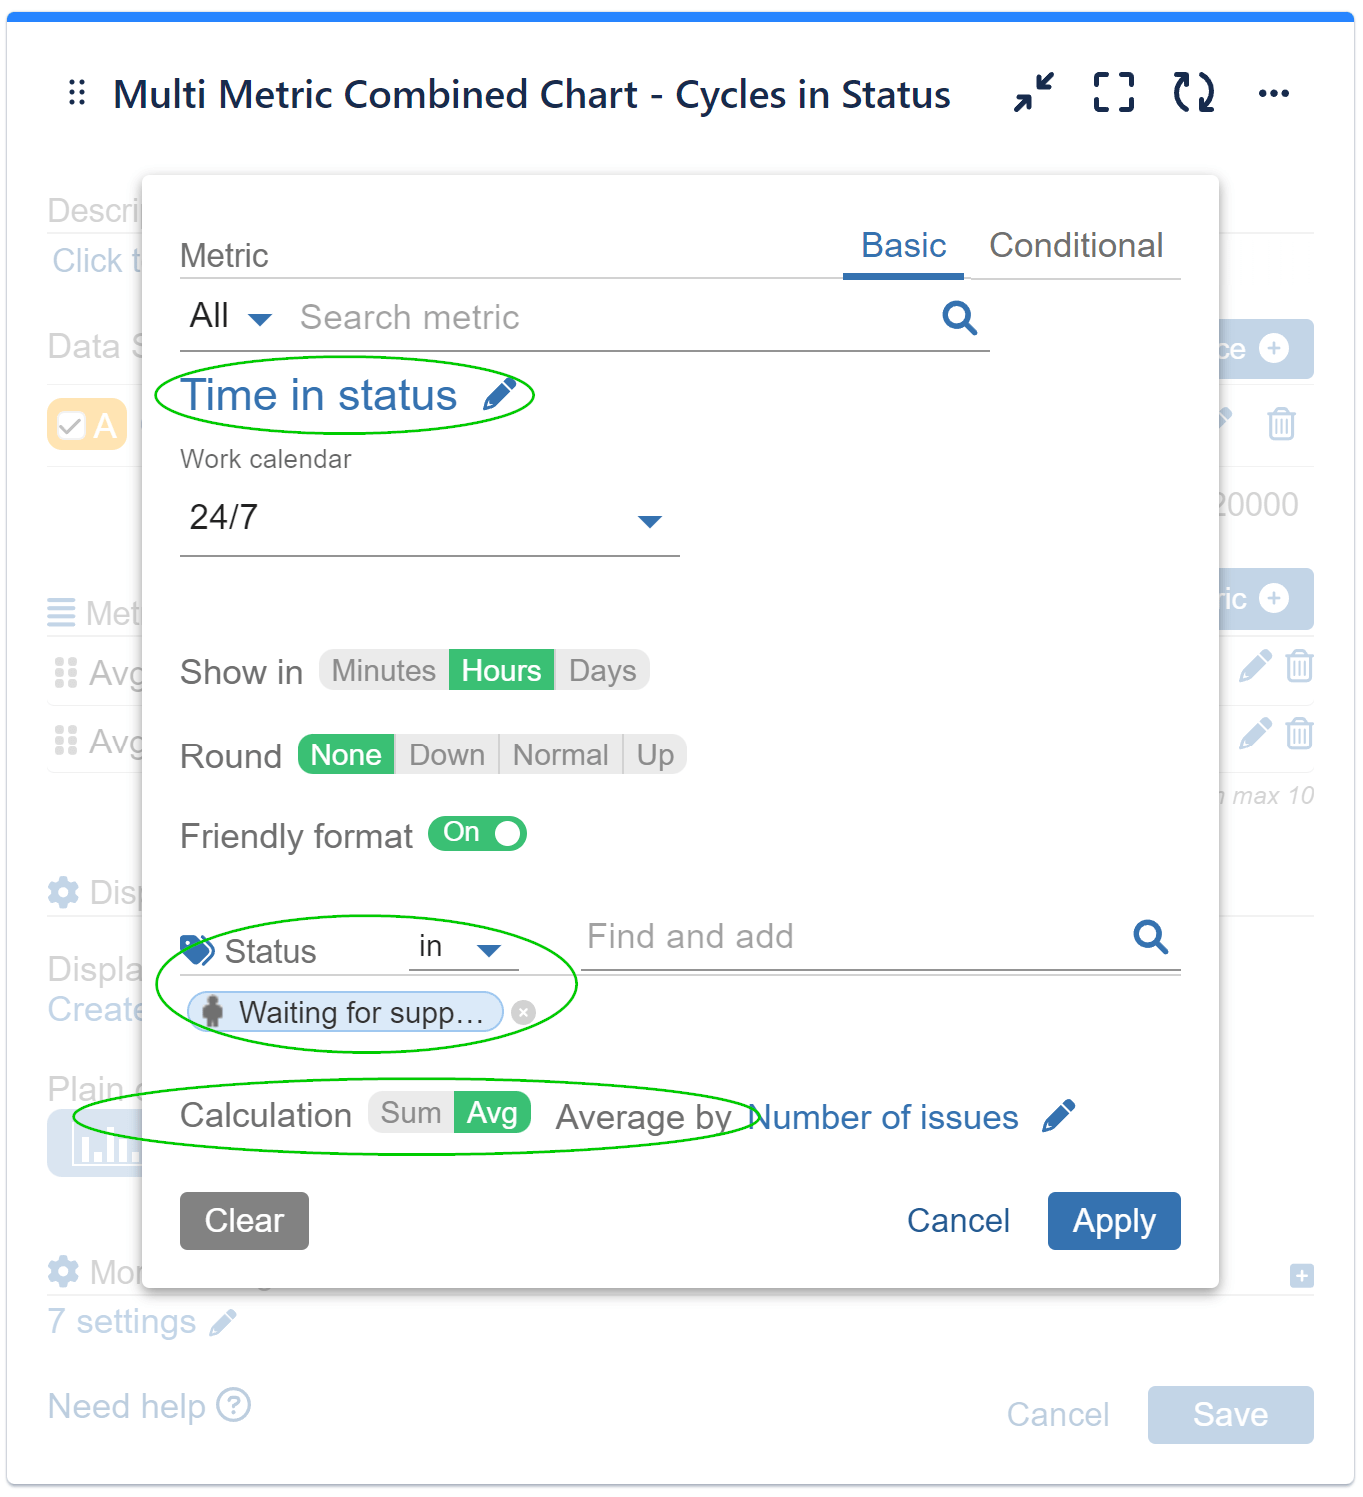Click the metric search magnifier icon

point(959,318)
